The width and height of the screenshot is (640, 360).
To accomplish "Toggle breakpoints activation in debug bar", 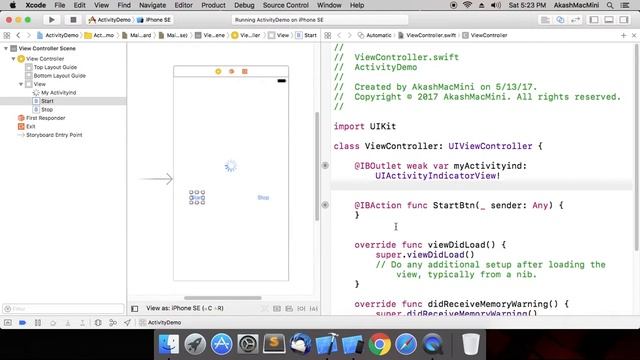I will click(x=22, y=322).
